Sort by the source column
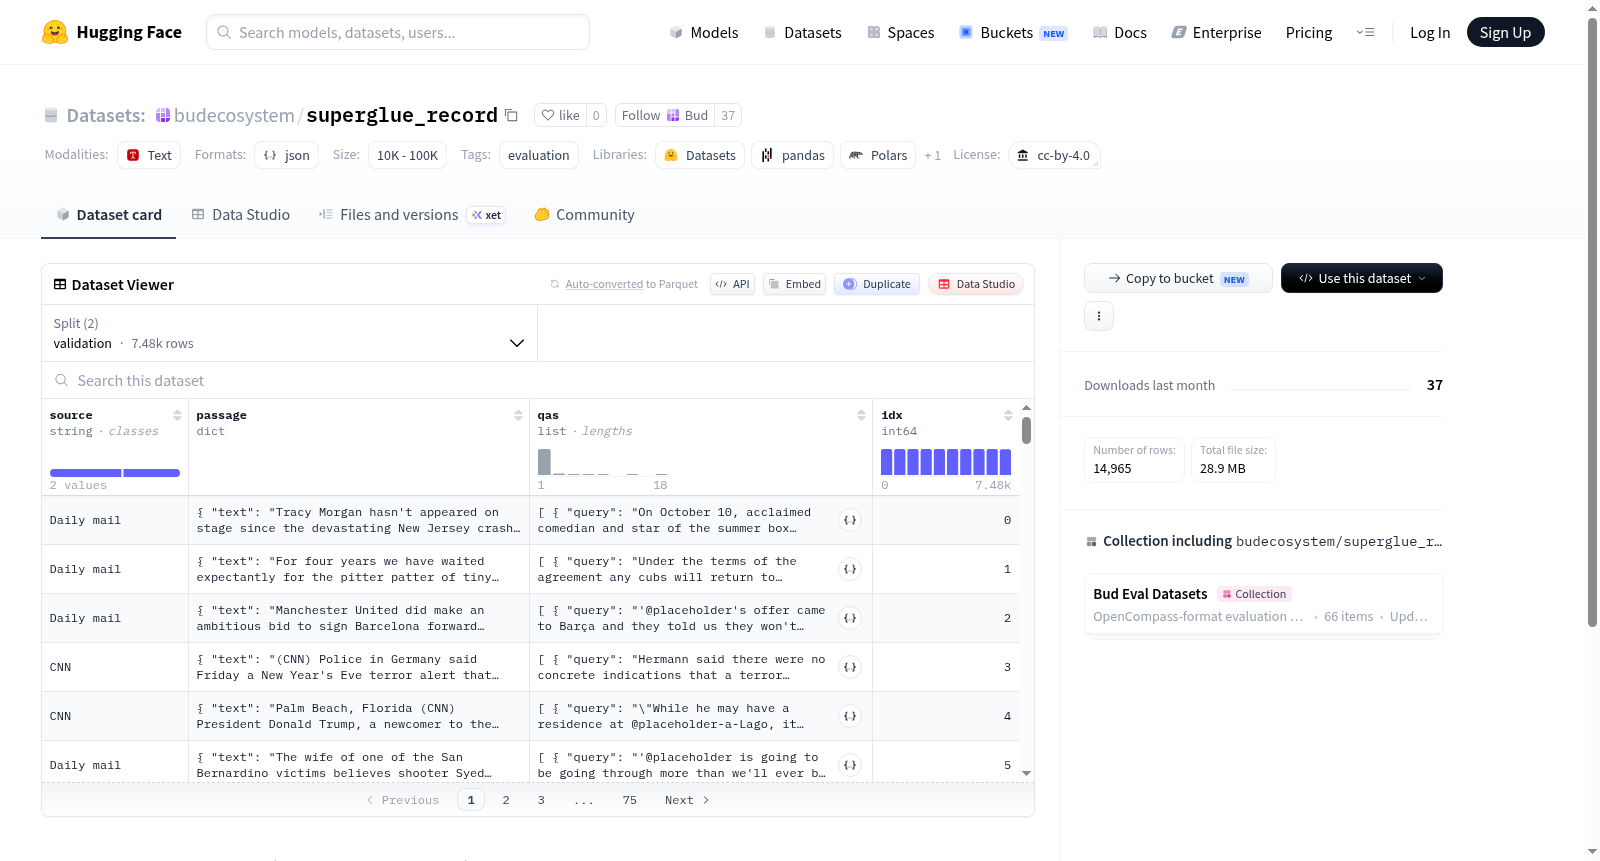Screen dimensions: 1600x861 click(x=177, y=415)
